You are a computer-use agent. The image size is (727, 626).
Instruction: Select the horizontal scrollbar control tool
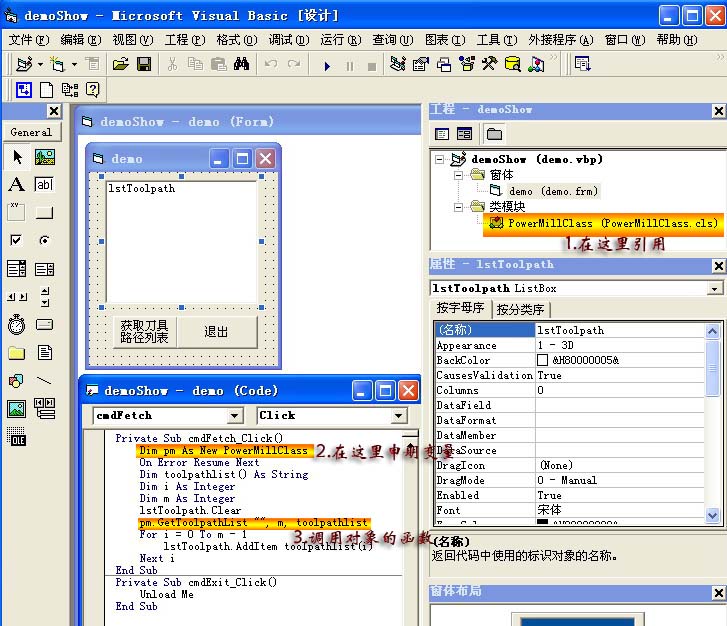[x=17, y=297]
